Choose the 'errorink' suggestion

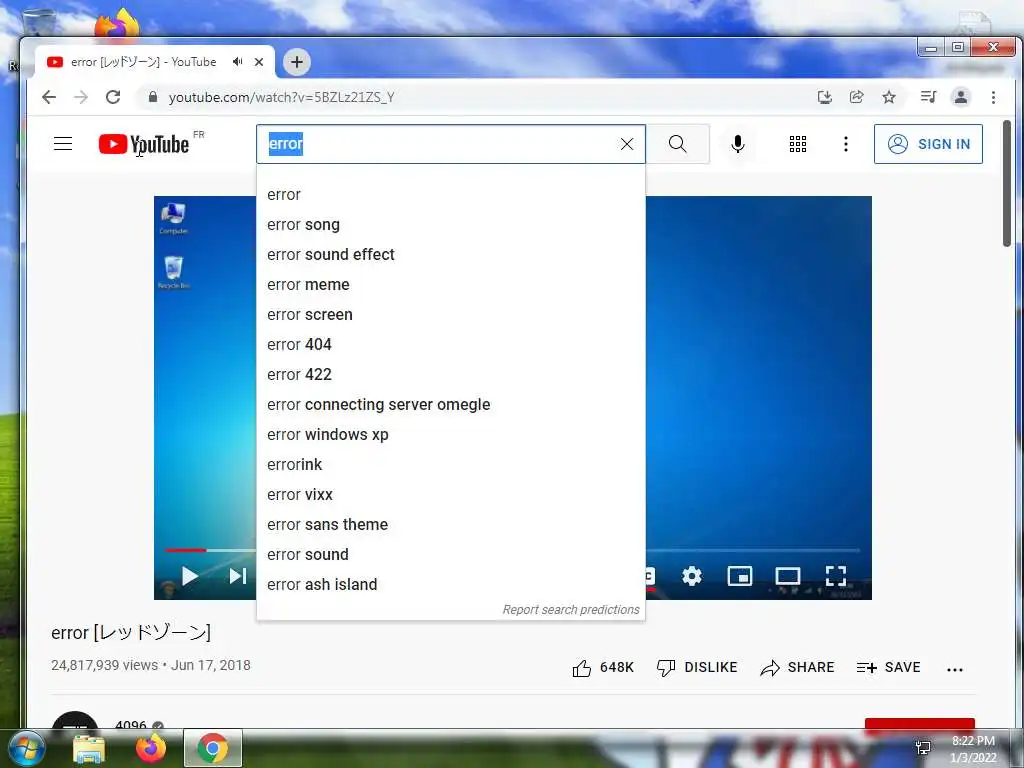(x=451, y=465)
